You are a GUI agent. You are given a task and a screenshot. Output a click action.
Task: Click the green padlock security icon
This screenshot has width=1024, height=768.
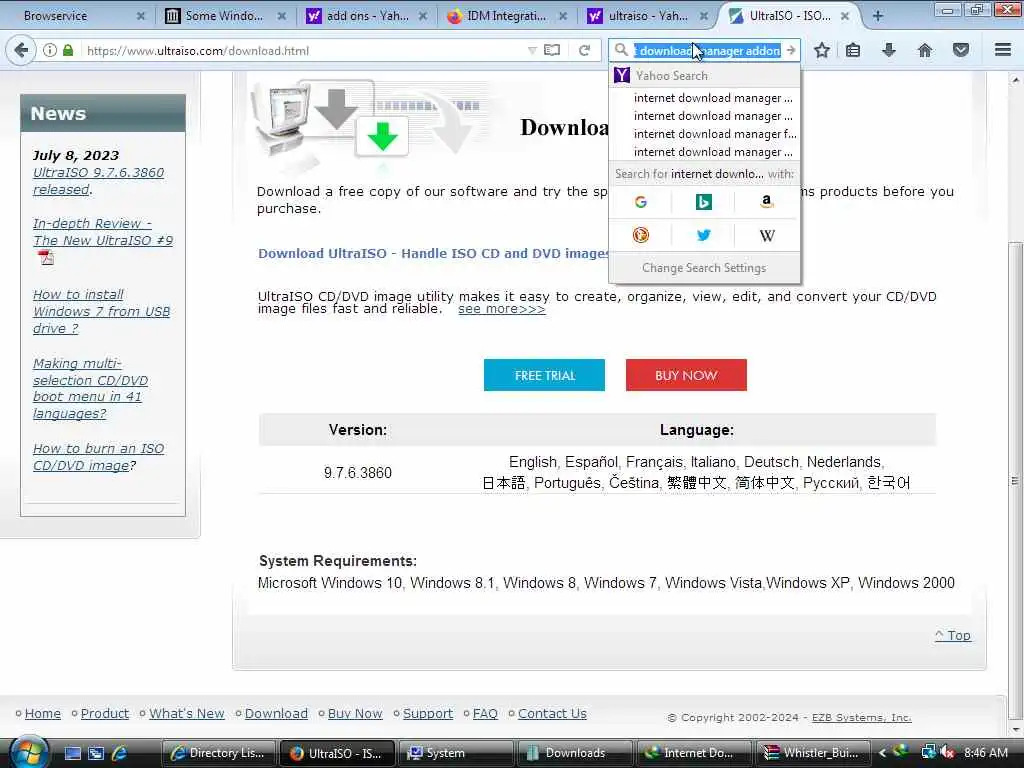pos(68,50)
